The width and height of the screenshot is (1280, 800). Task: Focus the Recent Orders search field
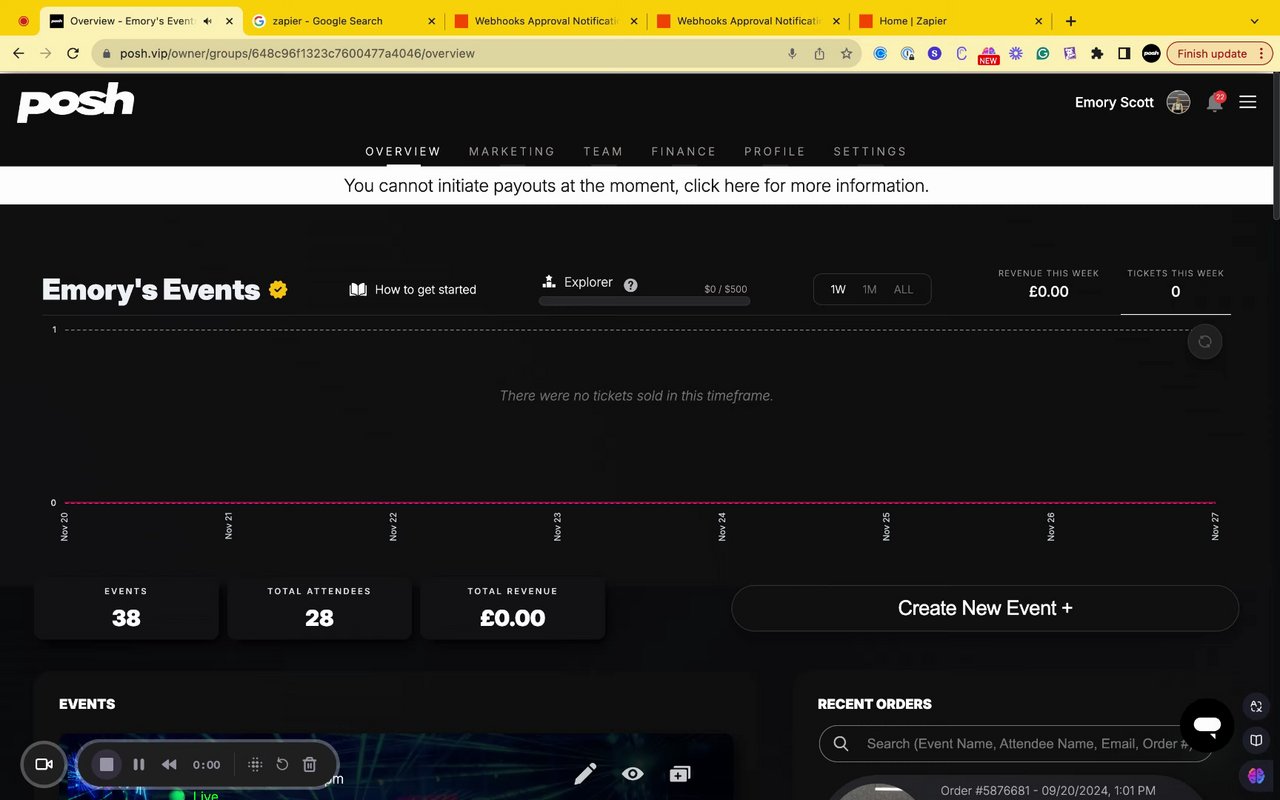(1016, 743)
